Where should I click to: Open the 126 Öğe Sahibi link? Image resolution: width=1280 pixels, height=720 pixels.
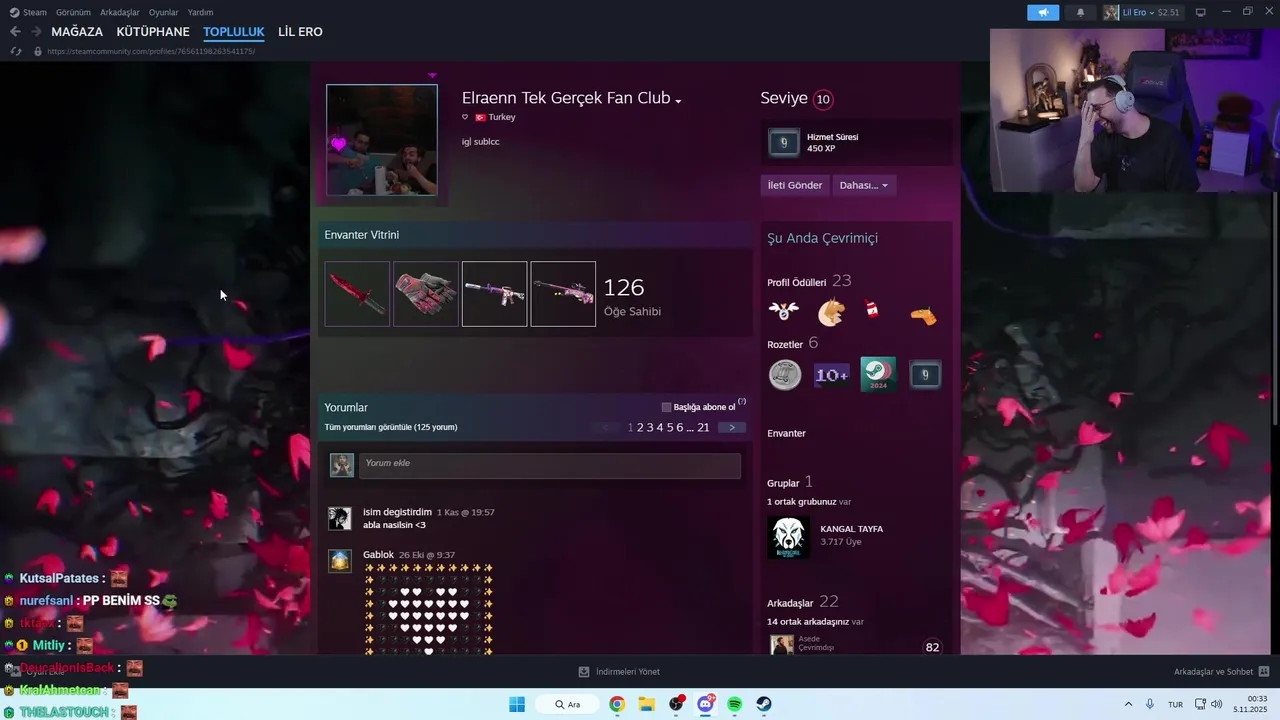tap(632, 296)
